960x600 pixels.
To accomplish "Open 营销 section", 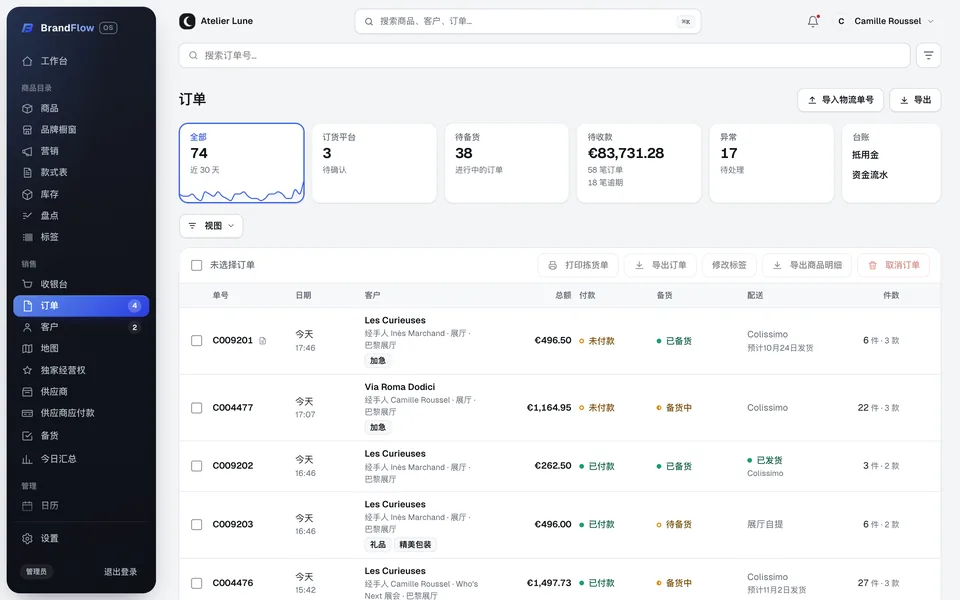I will coord(81,151).
